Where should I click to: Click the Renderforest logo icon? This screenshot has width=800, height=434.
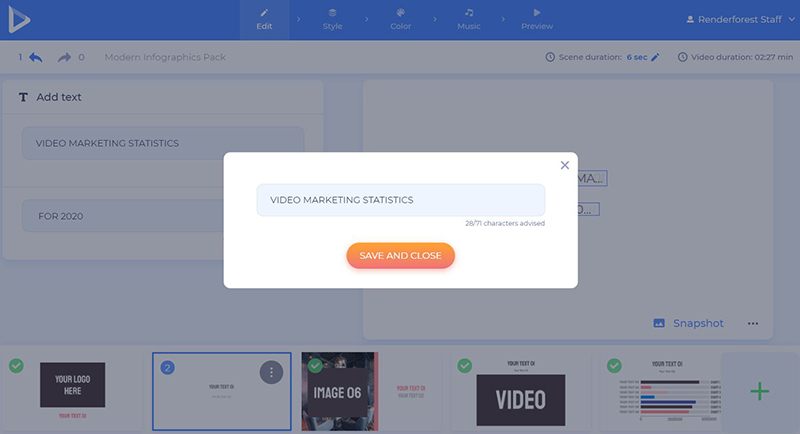pyautogui.click(x=20, y=20)
